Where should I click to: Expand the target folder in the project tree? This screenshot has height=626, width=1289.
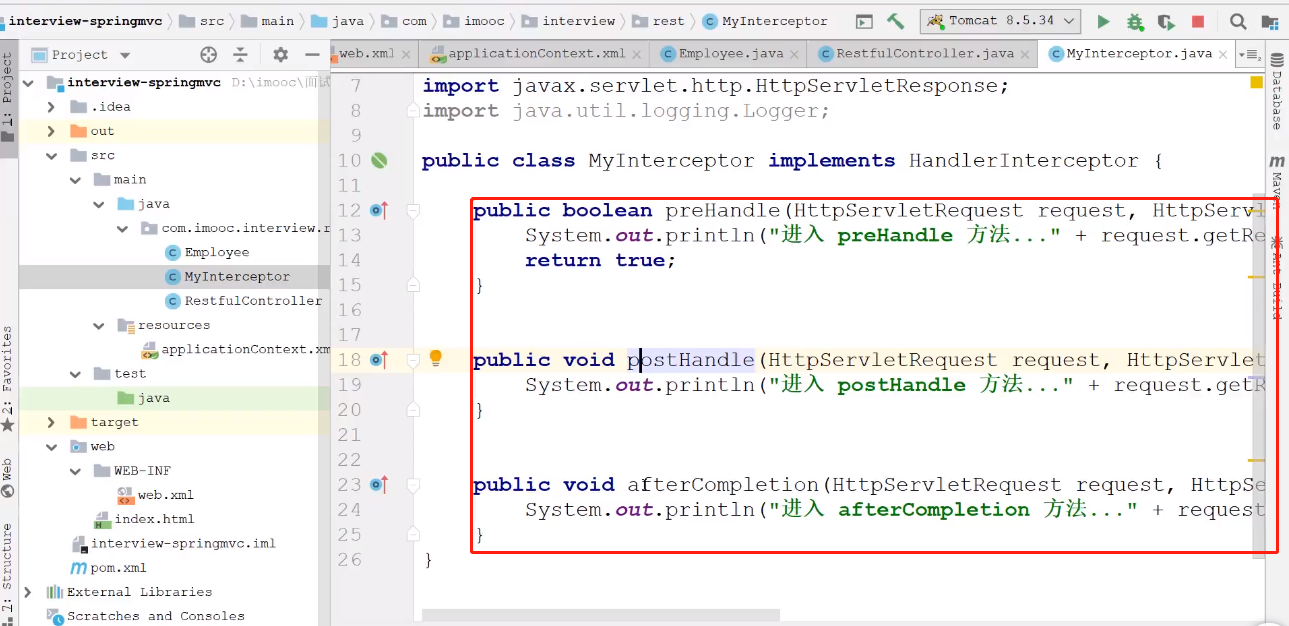[51, 422]
